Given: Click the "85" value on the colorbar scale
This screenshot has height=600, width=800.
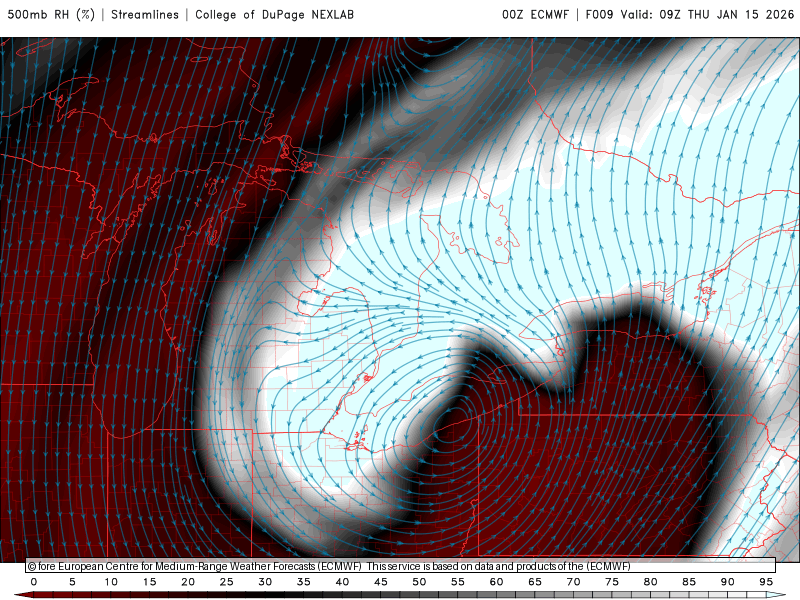Looking at the screenshot, I should (689, 582).
